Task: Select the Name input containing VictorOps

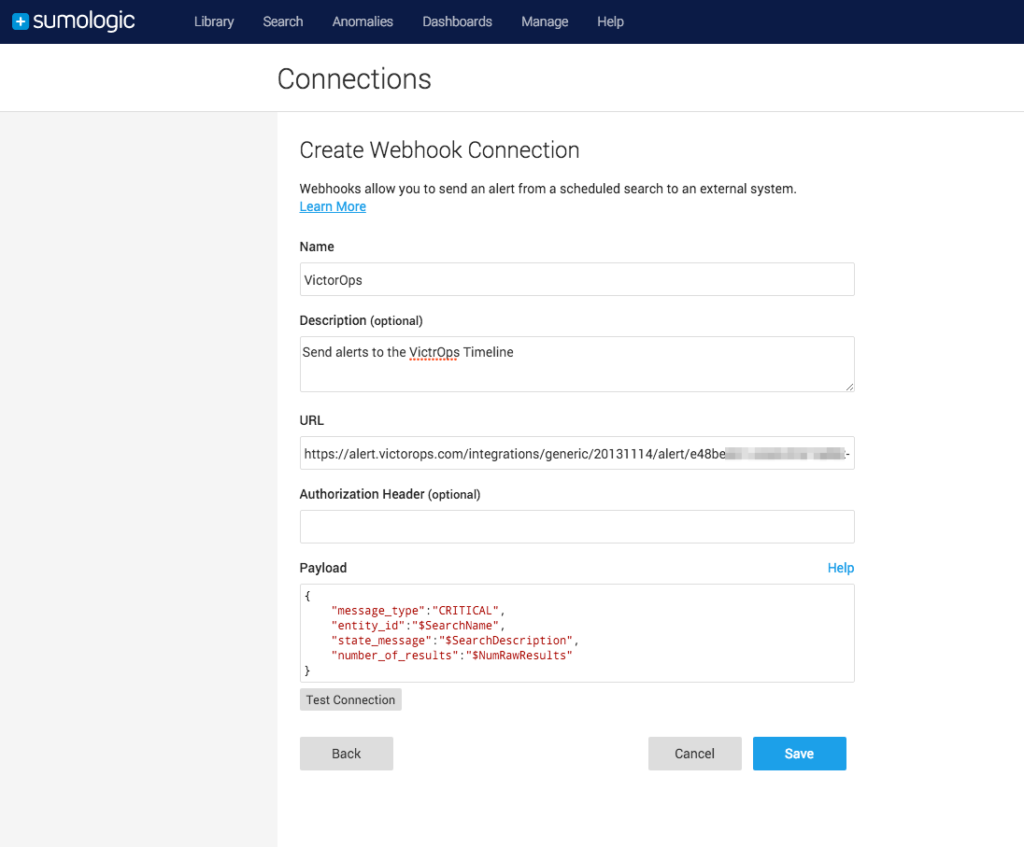Action: coord(576,279)
